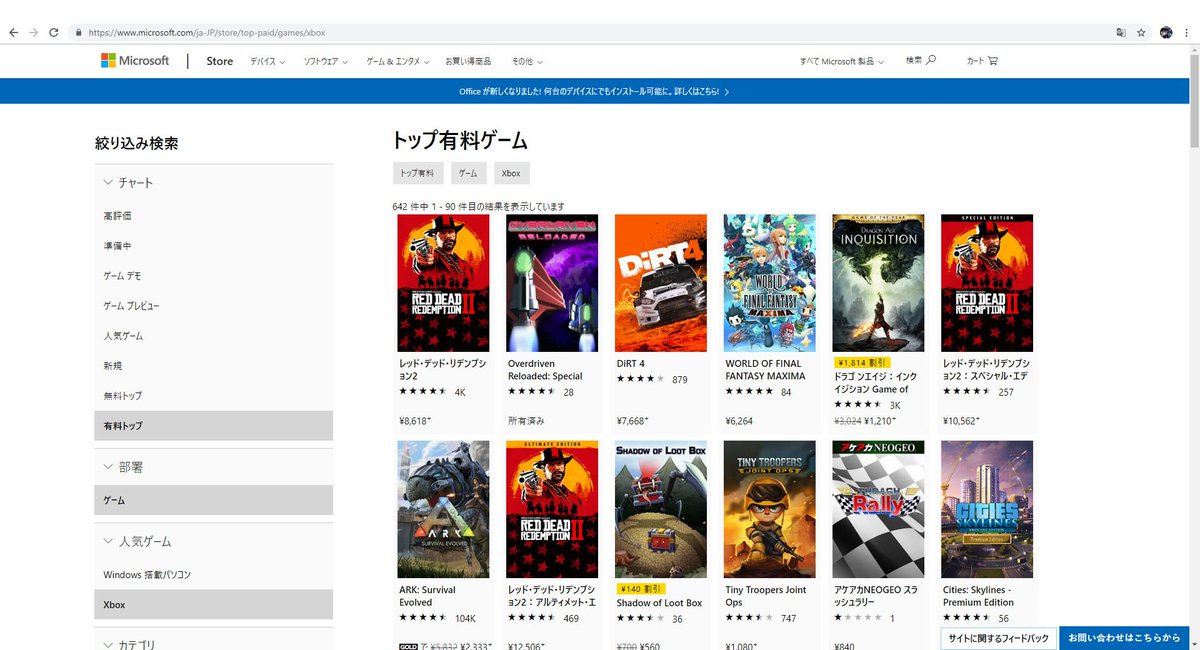Click the ¥140 割引 discount badge

click(641, 589)
